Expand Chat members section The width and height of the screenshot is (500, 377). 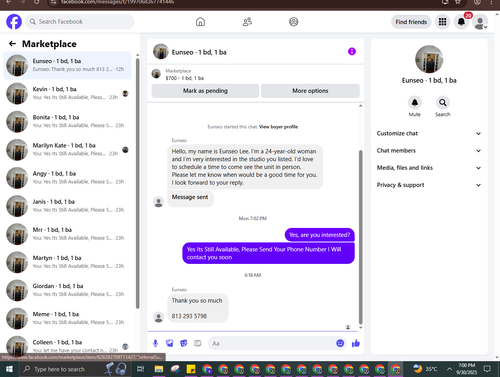point(429,151)
